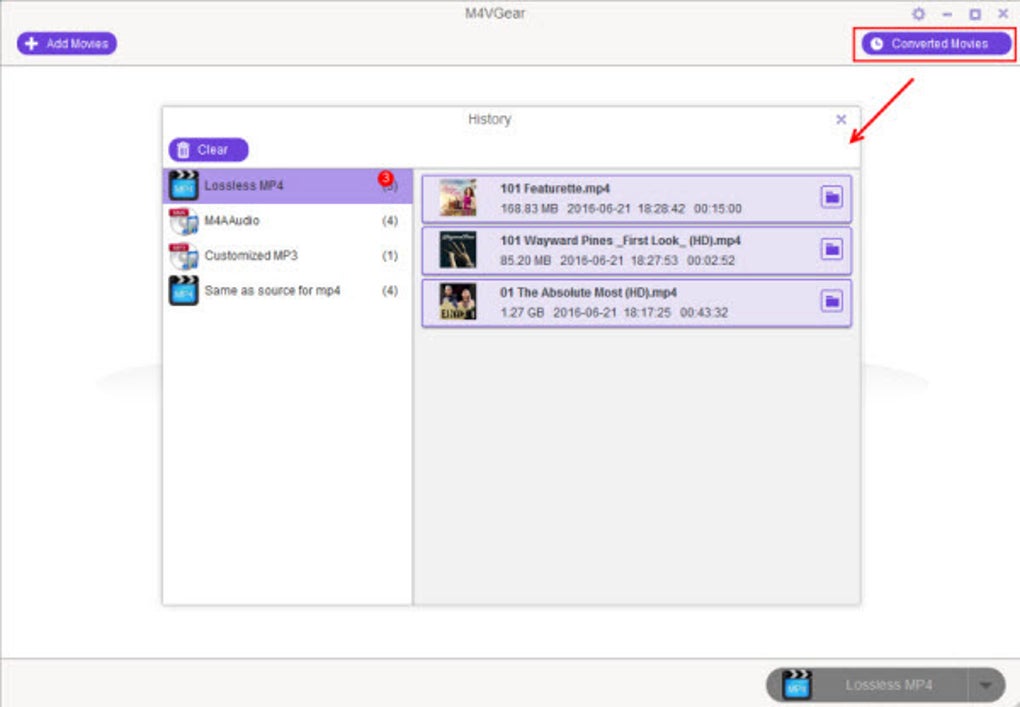Click the Lossless MP4 clapperboard icon
This screenshot has height=707, width=1020.
pos(183,186)
